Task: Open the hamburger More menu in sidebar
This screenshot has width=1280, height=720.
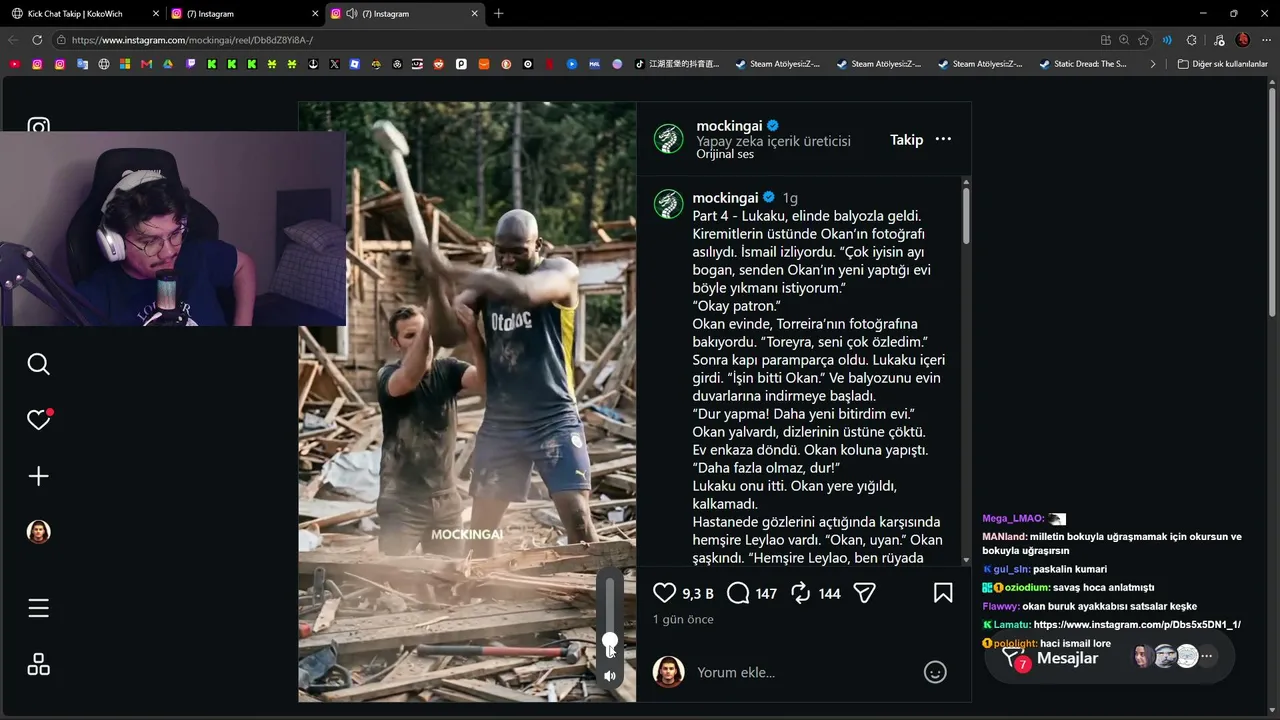Action: 38,608
